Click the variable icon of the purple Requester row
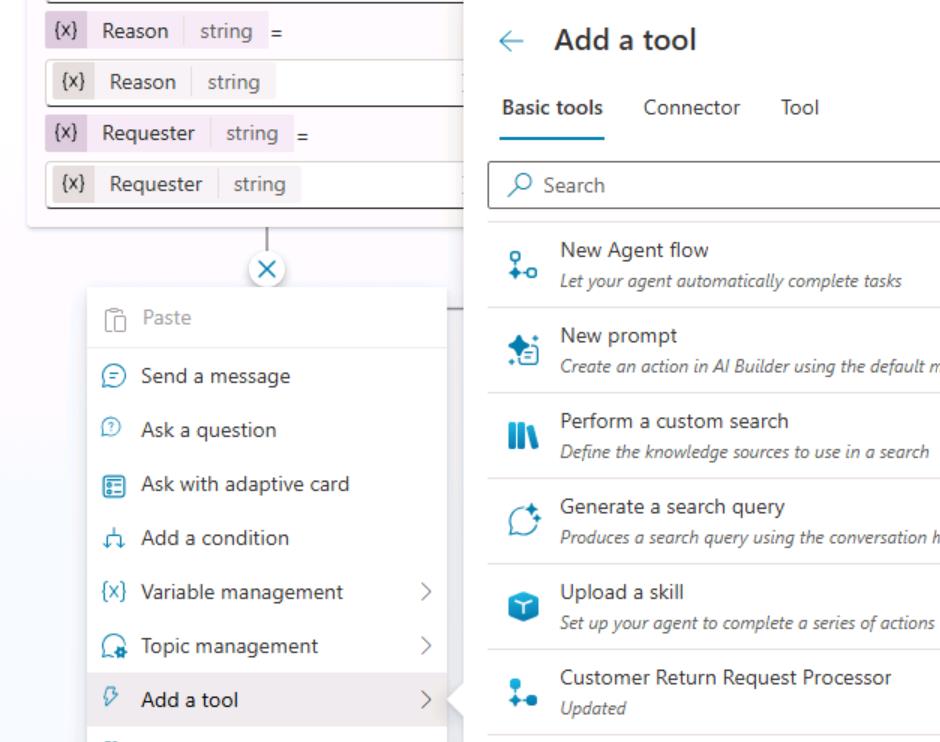The width and height of the screenshot is (940, 742). [66, 132]
